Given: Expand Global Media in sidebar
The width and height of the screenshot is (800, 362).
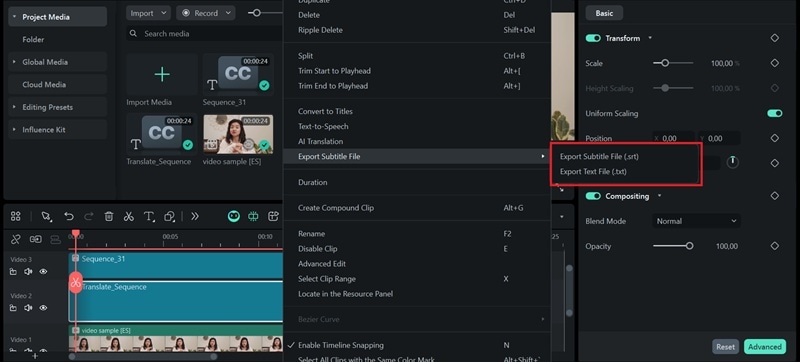Looking at the screenshot, I should click(14, 62).
